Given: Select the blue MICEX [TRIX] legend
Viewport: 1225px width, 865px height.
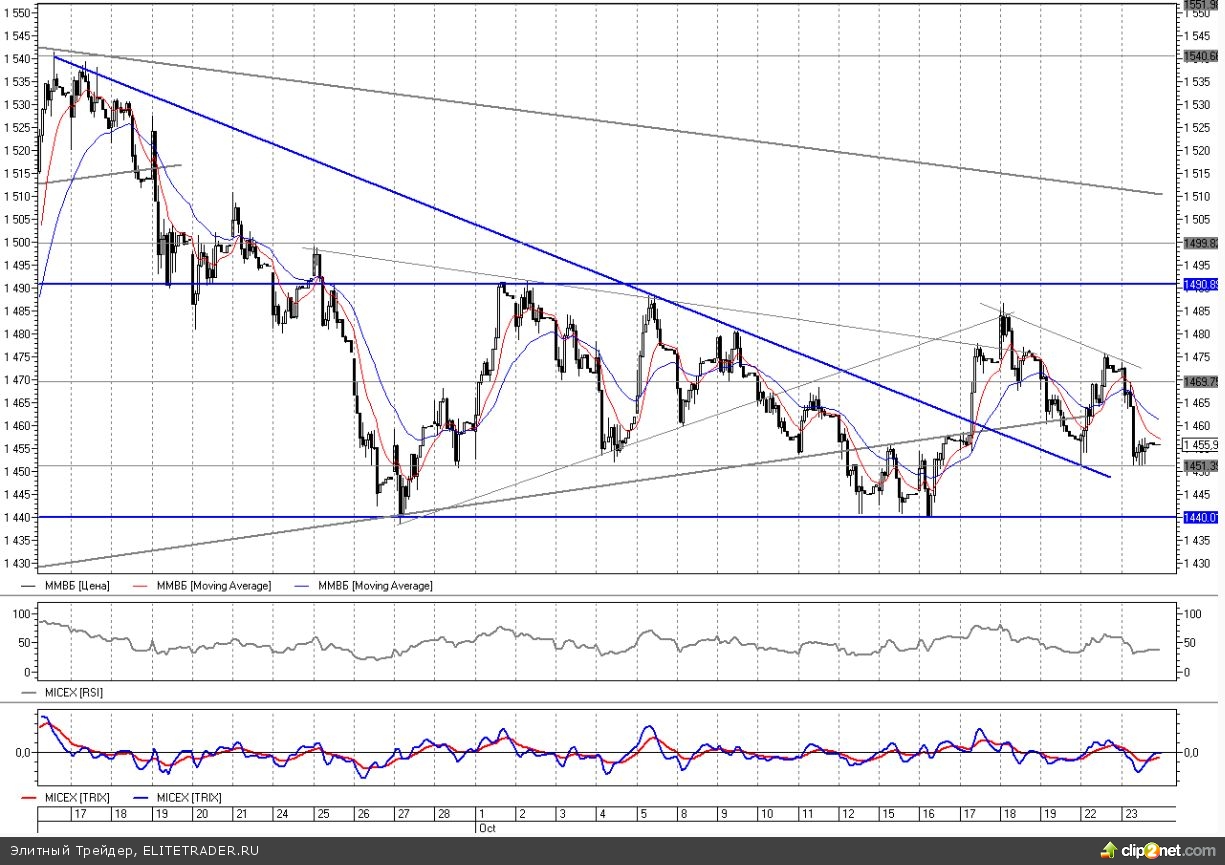Looking at the screenshot, I should click(x=188, y=797).
